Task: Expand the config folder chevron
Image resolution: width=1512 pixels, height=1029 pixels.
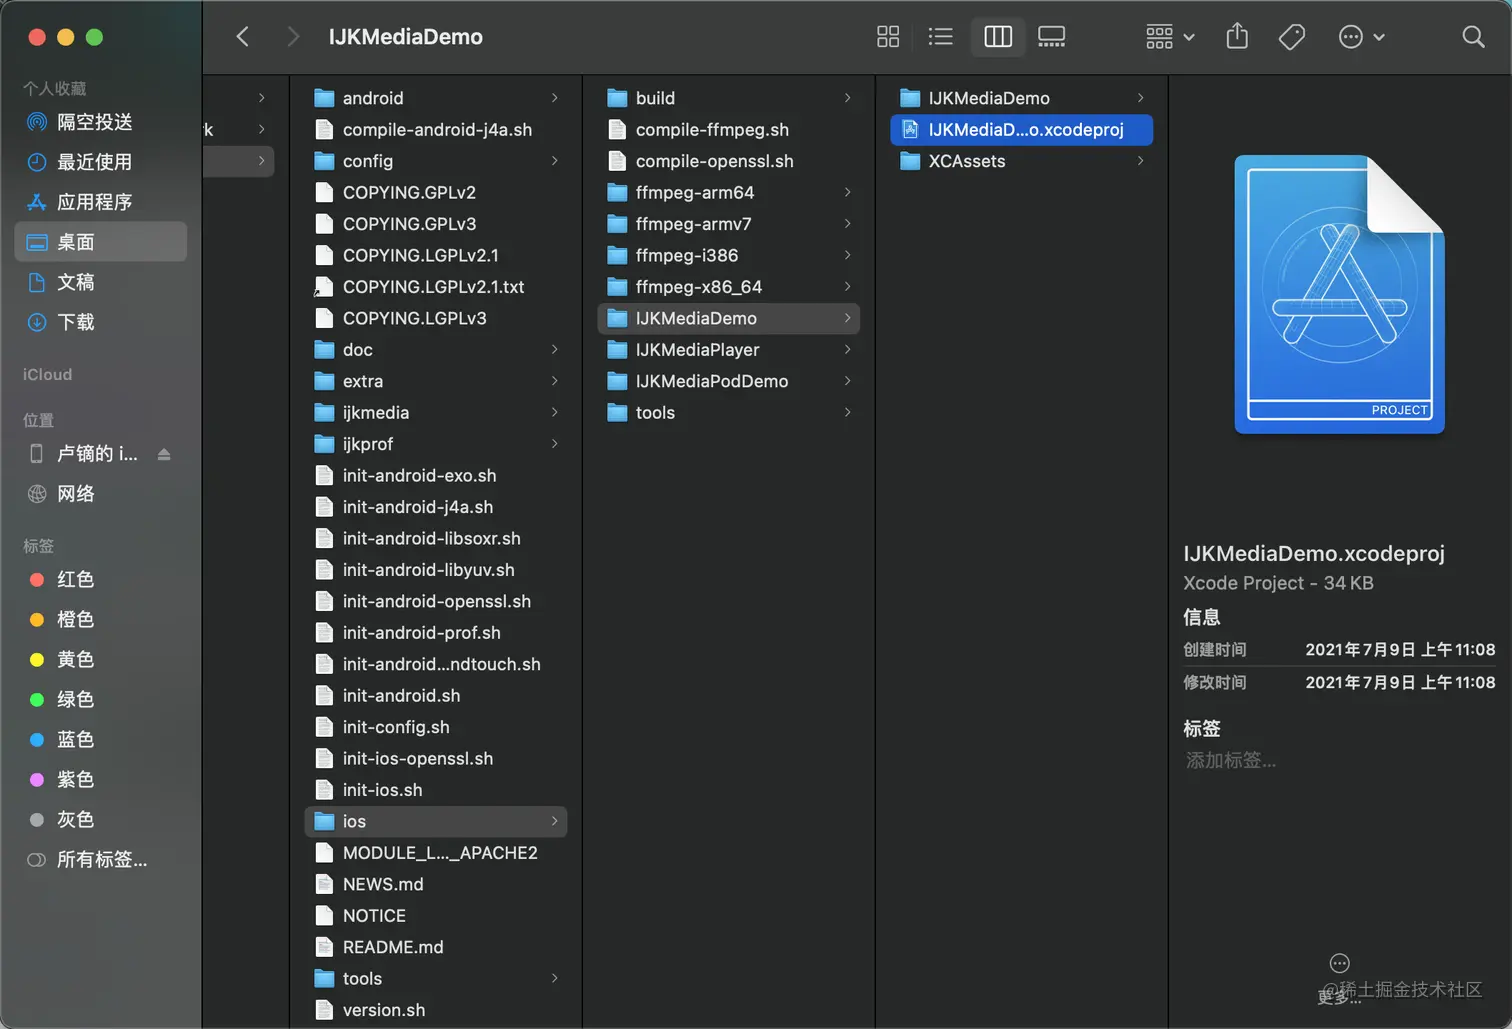Action: tap(554, 161)
